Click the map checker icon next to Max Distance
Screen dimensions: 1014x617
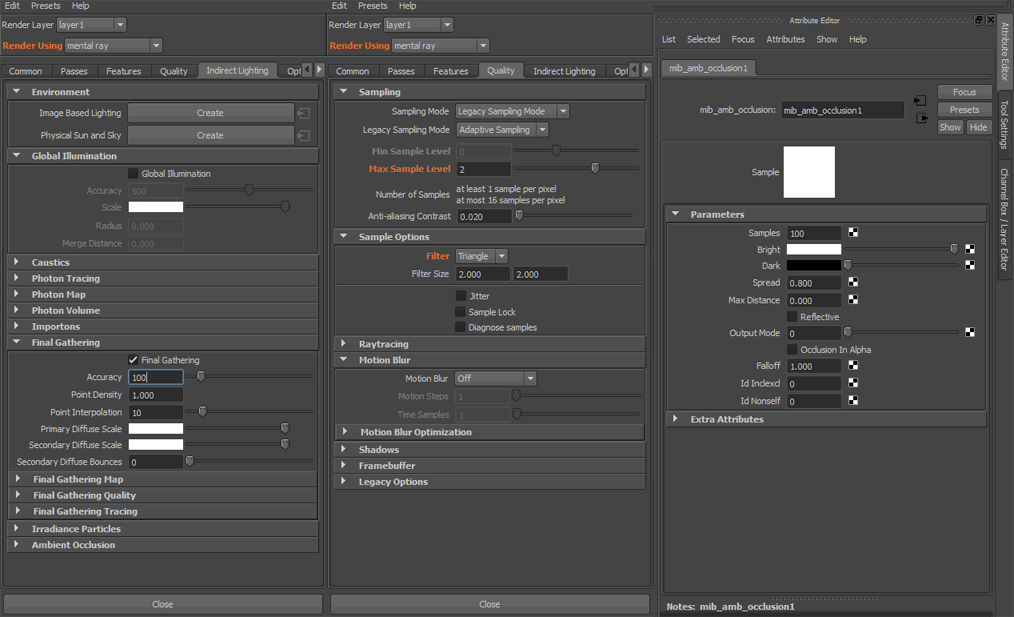[853, 299]
